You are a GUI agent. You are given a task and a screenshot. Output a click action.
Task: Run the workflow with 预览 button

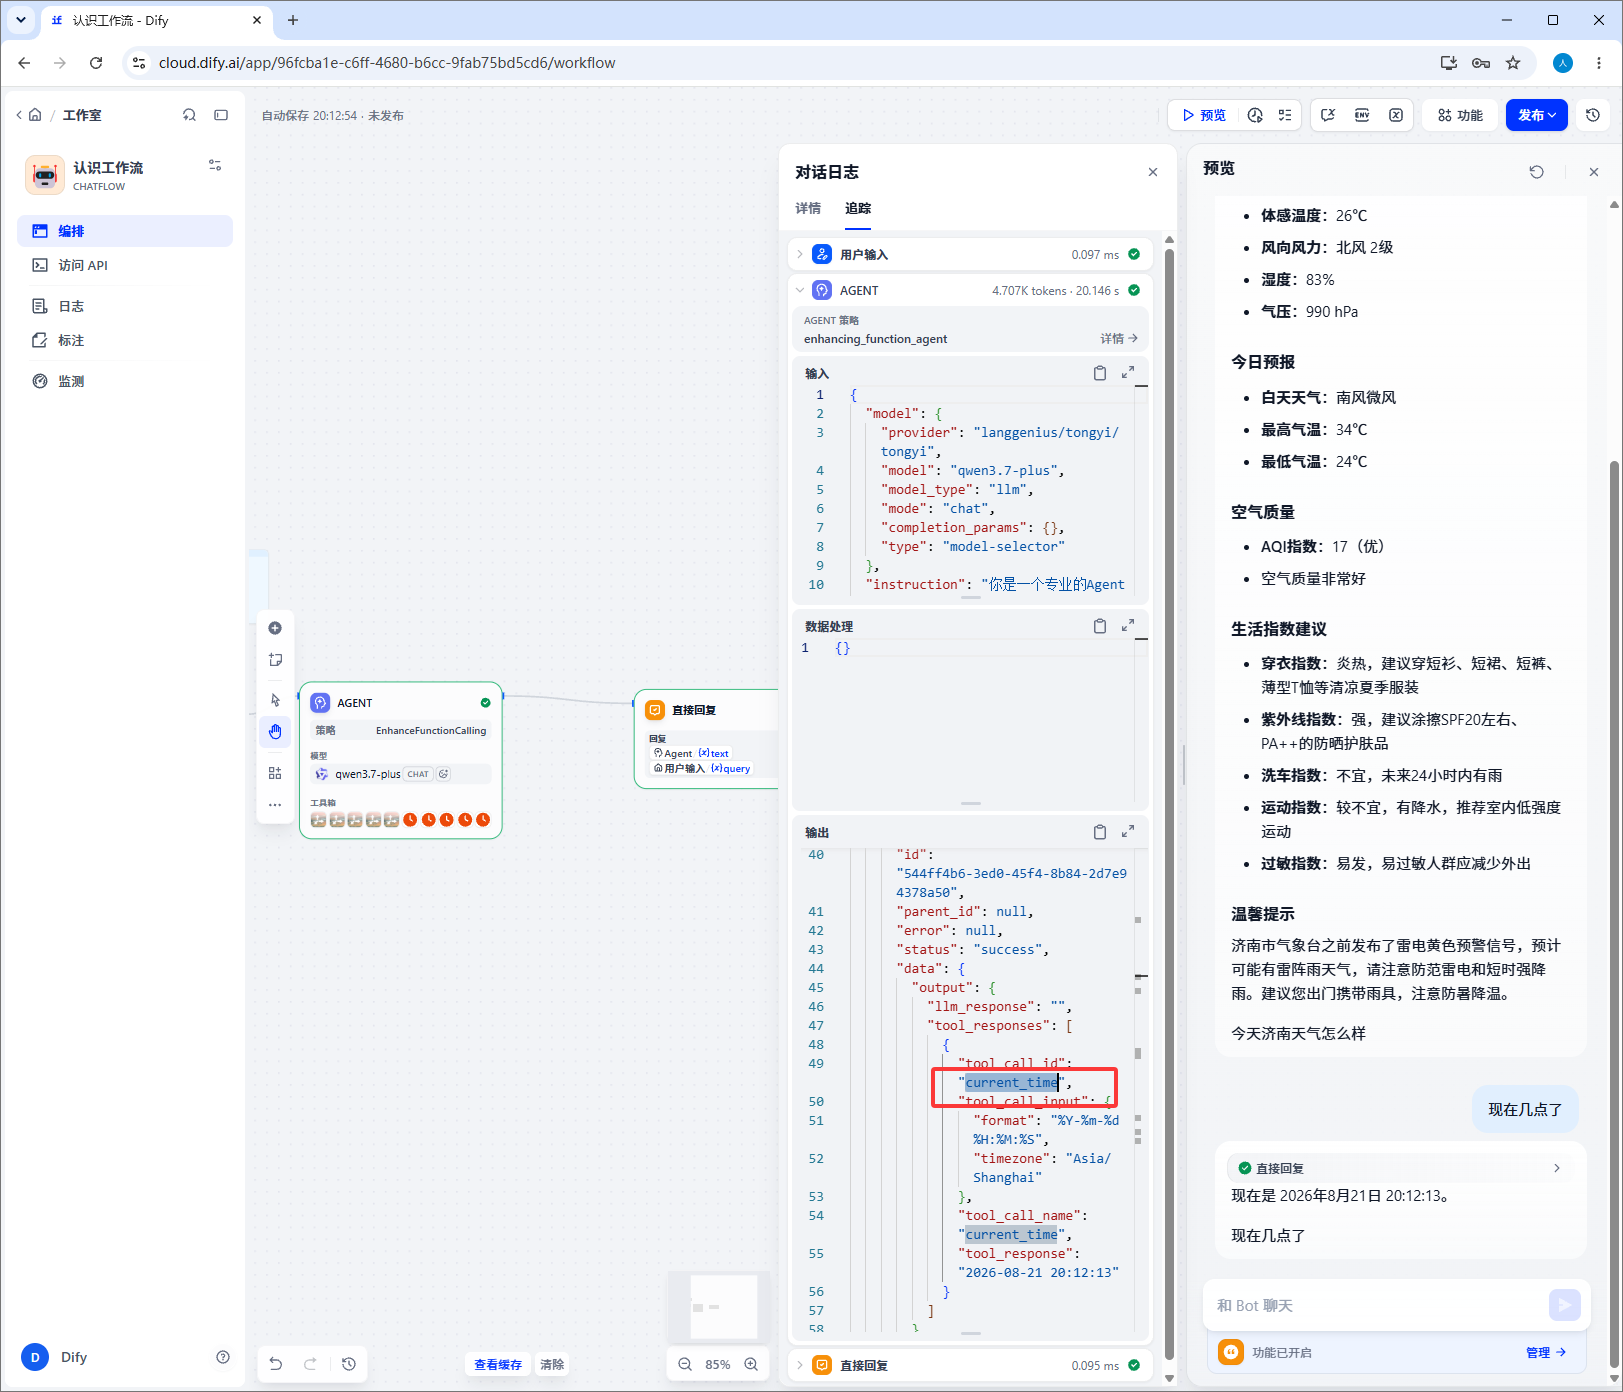pyautogui.click(x=1204, y=115)
